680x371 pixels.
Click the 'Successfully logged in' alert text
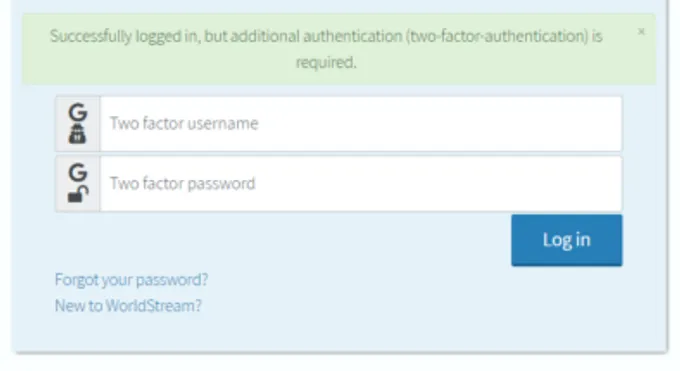coord(326,49)
